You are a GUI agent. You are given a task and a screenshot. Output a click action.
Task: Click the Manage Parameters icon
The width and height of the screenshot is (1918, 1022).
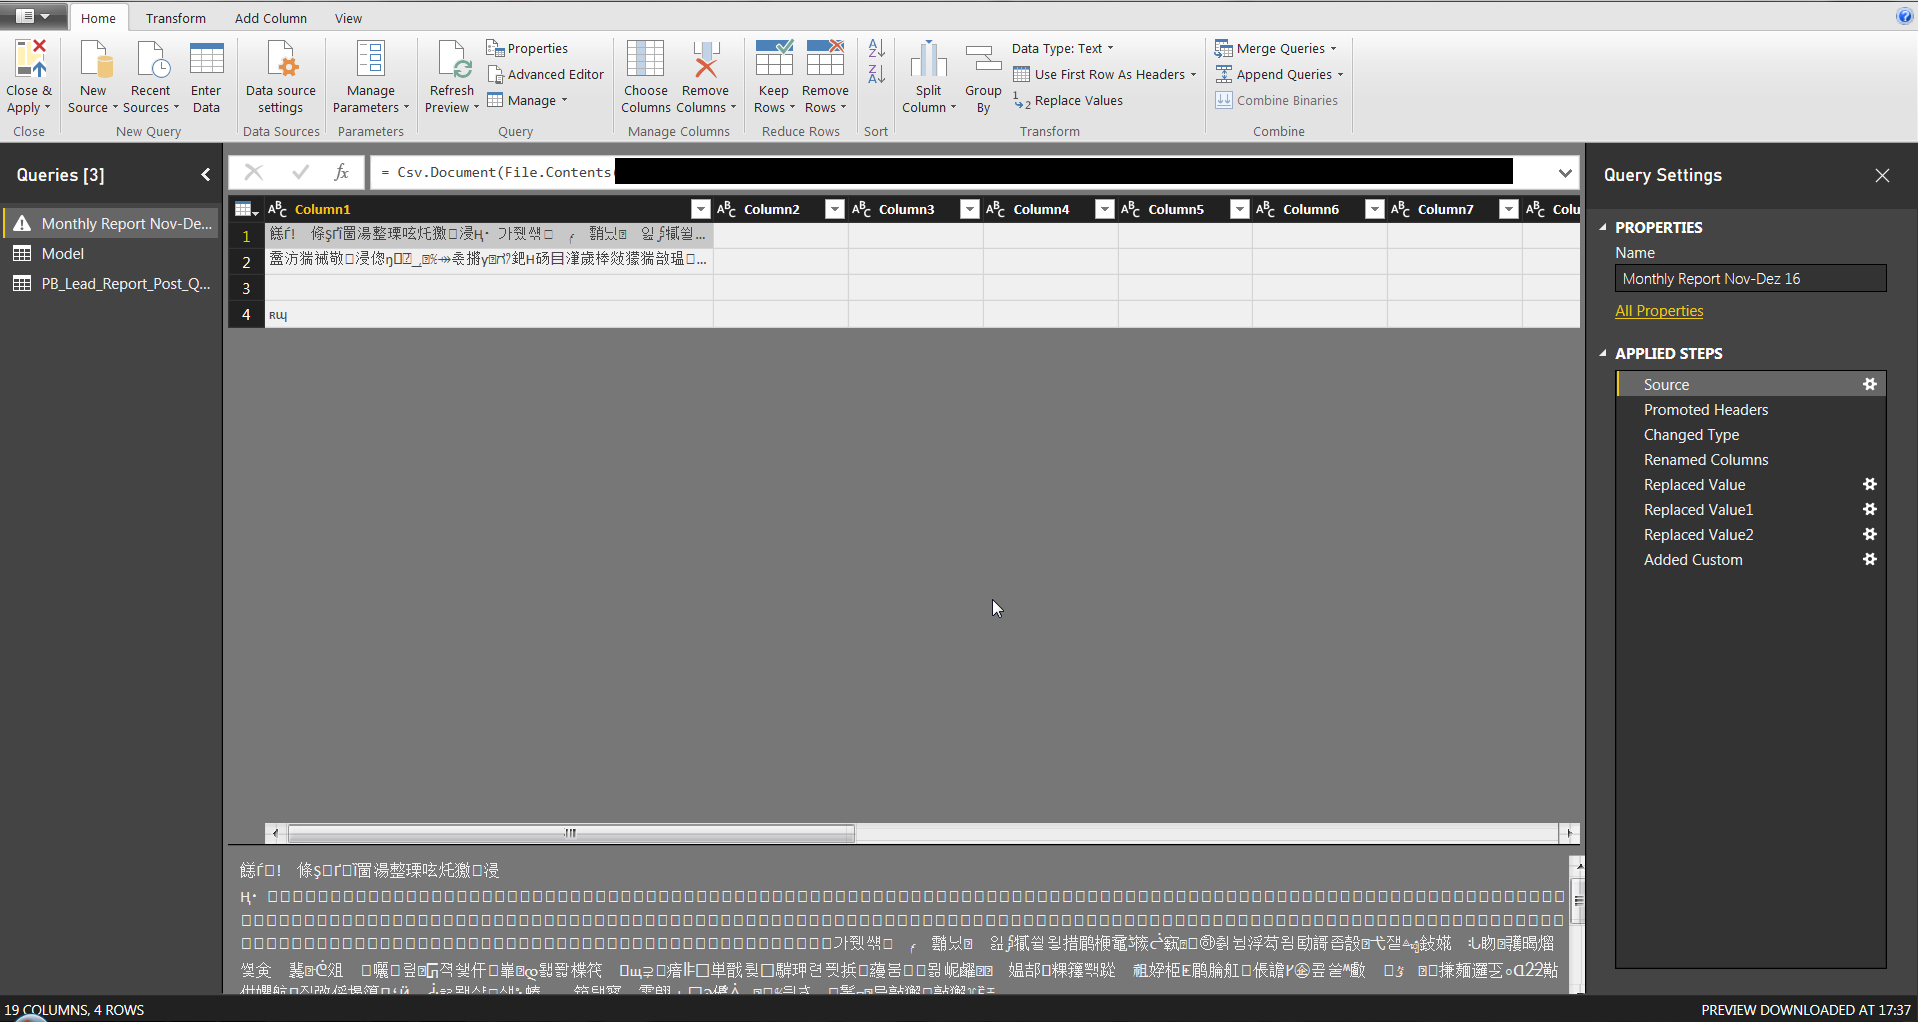click(371, 60)
